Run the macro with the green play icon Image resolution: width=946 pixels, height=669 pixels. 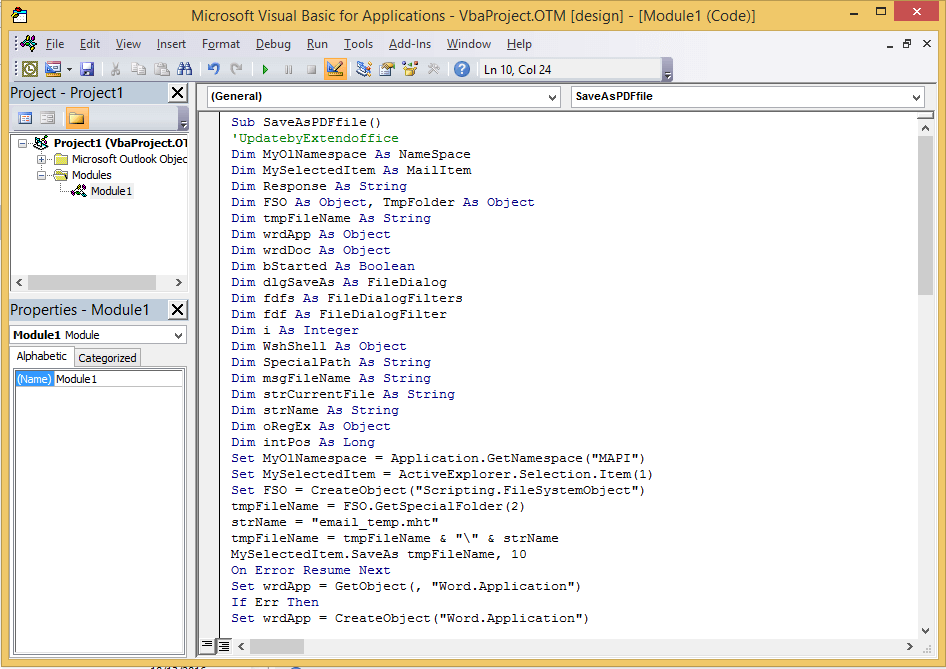point(265,69)
